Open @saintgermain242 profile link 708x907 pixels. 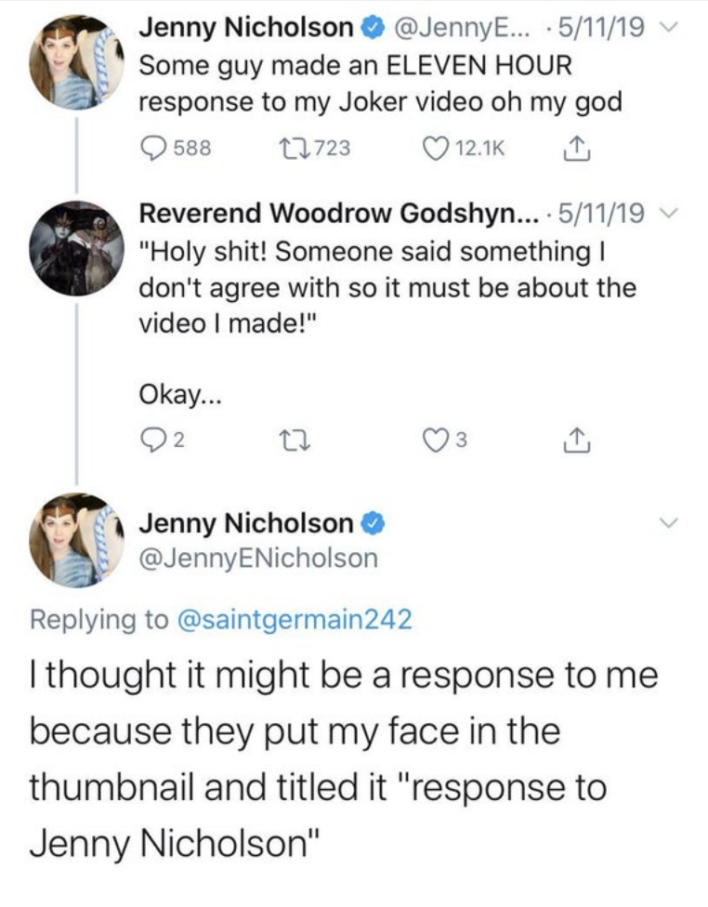294,620
